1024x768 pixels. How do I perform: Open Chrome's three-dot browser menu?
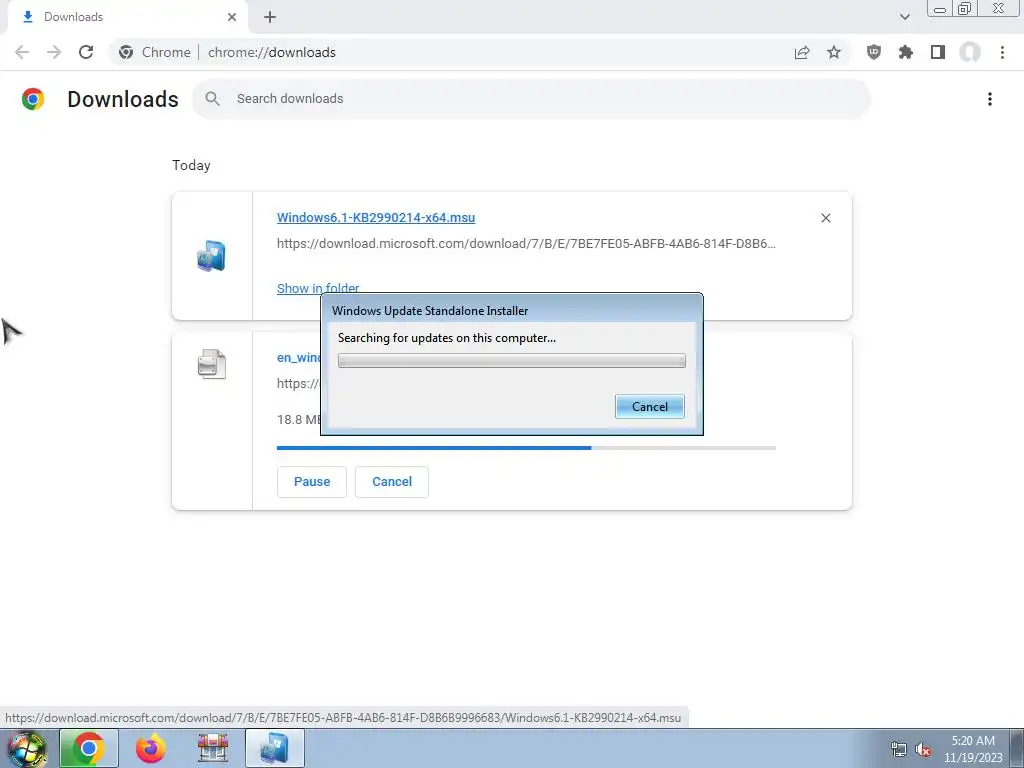pos(1002,52)
